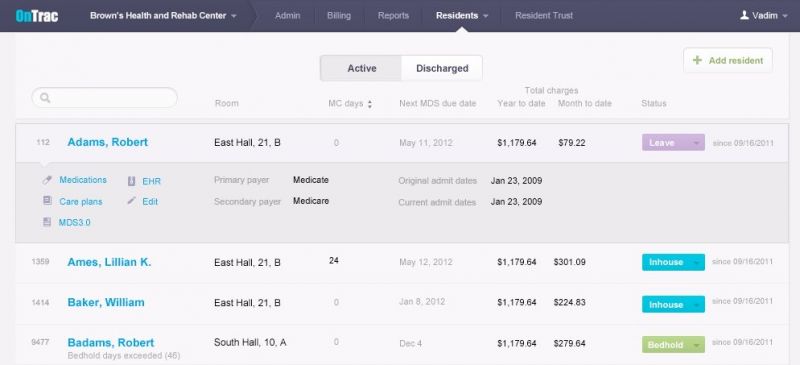Click the Care plans book icon
Image resolution: width=800 pixels, height=365 pixels.
click(47, 201)
